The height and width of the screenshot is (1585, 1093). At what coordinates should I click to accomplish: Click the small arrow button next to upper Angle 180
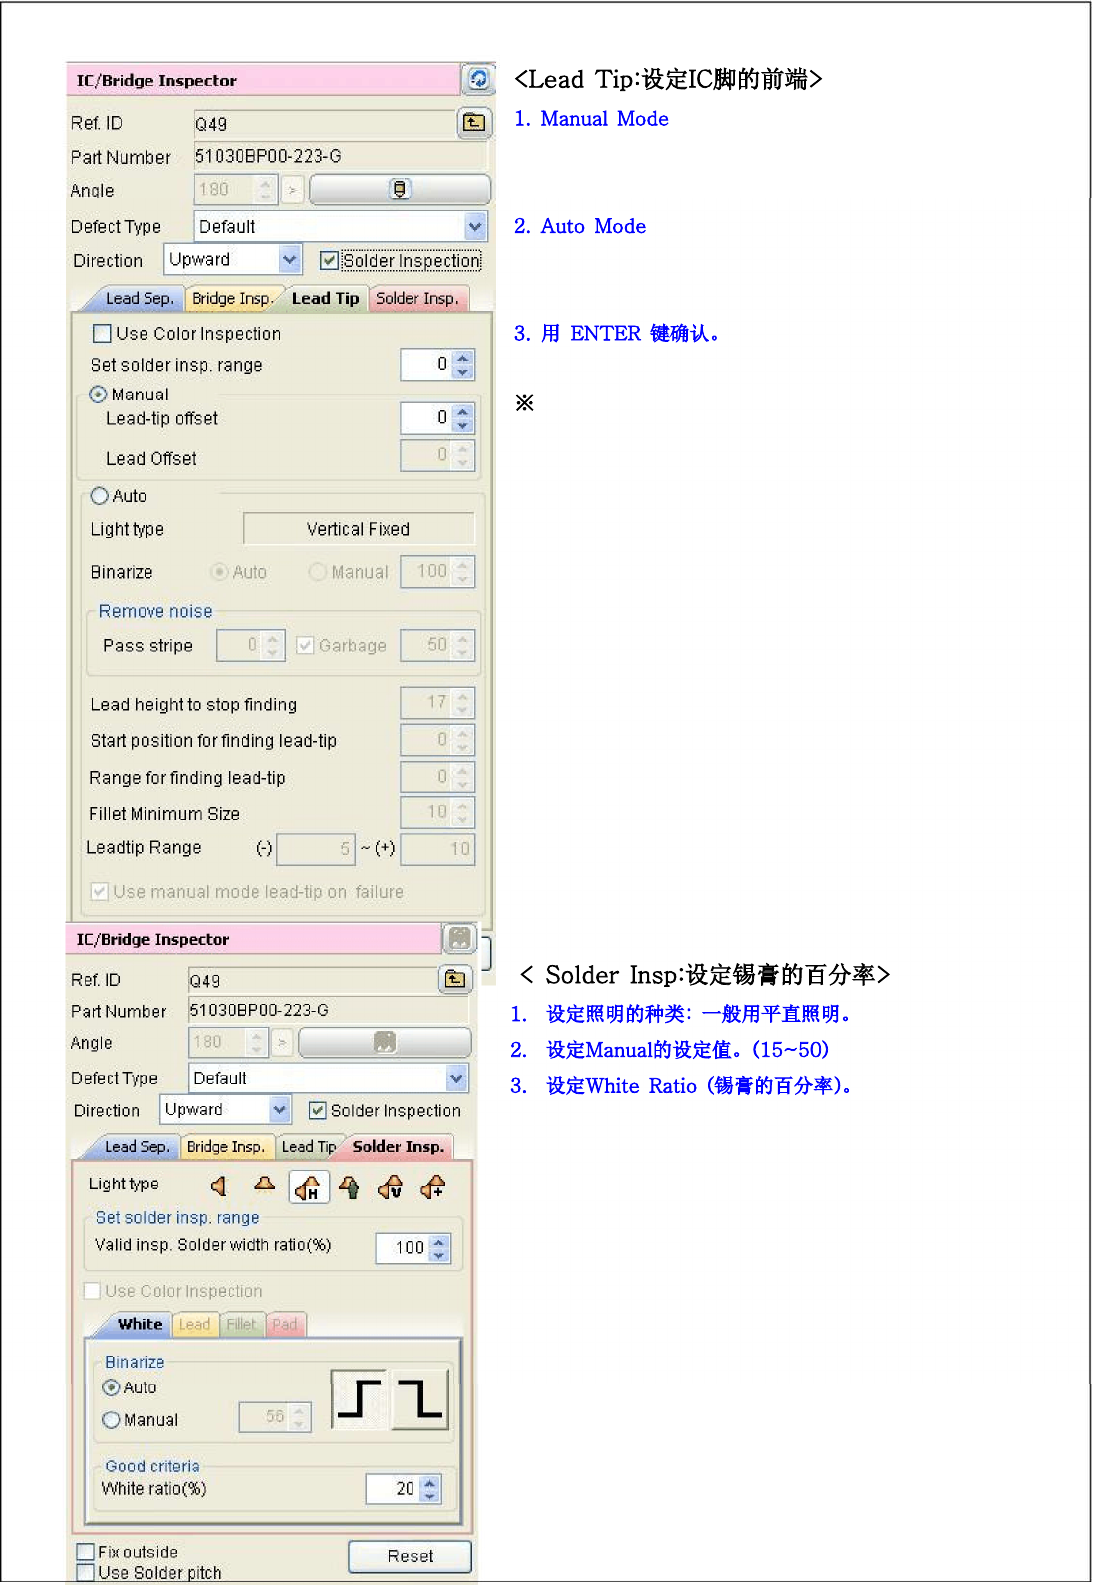[292, 189]
